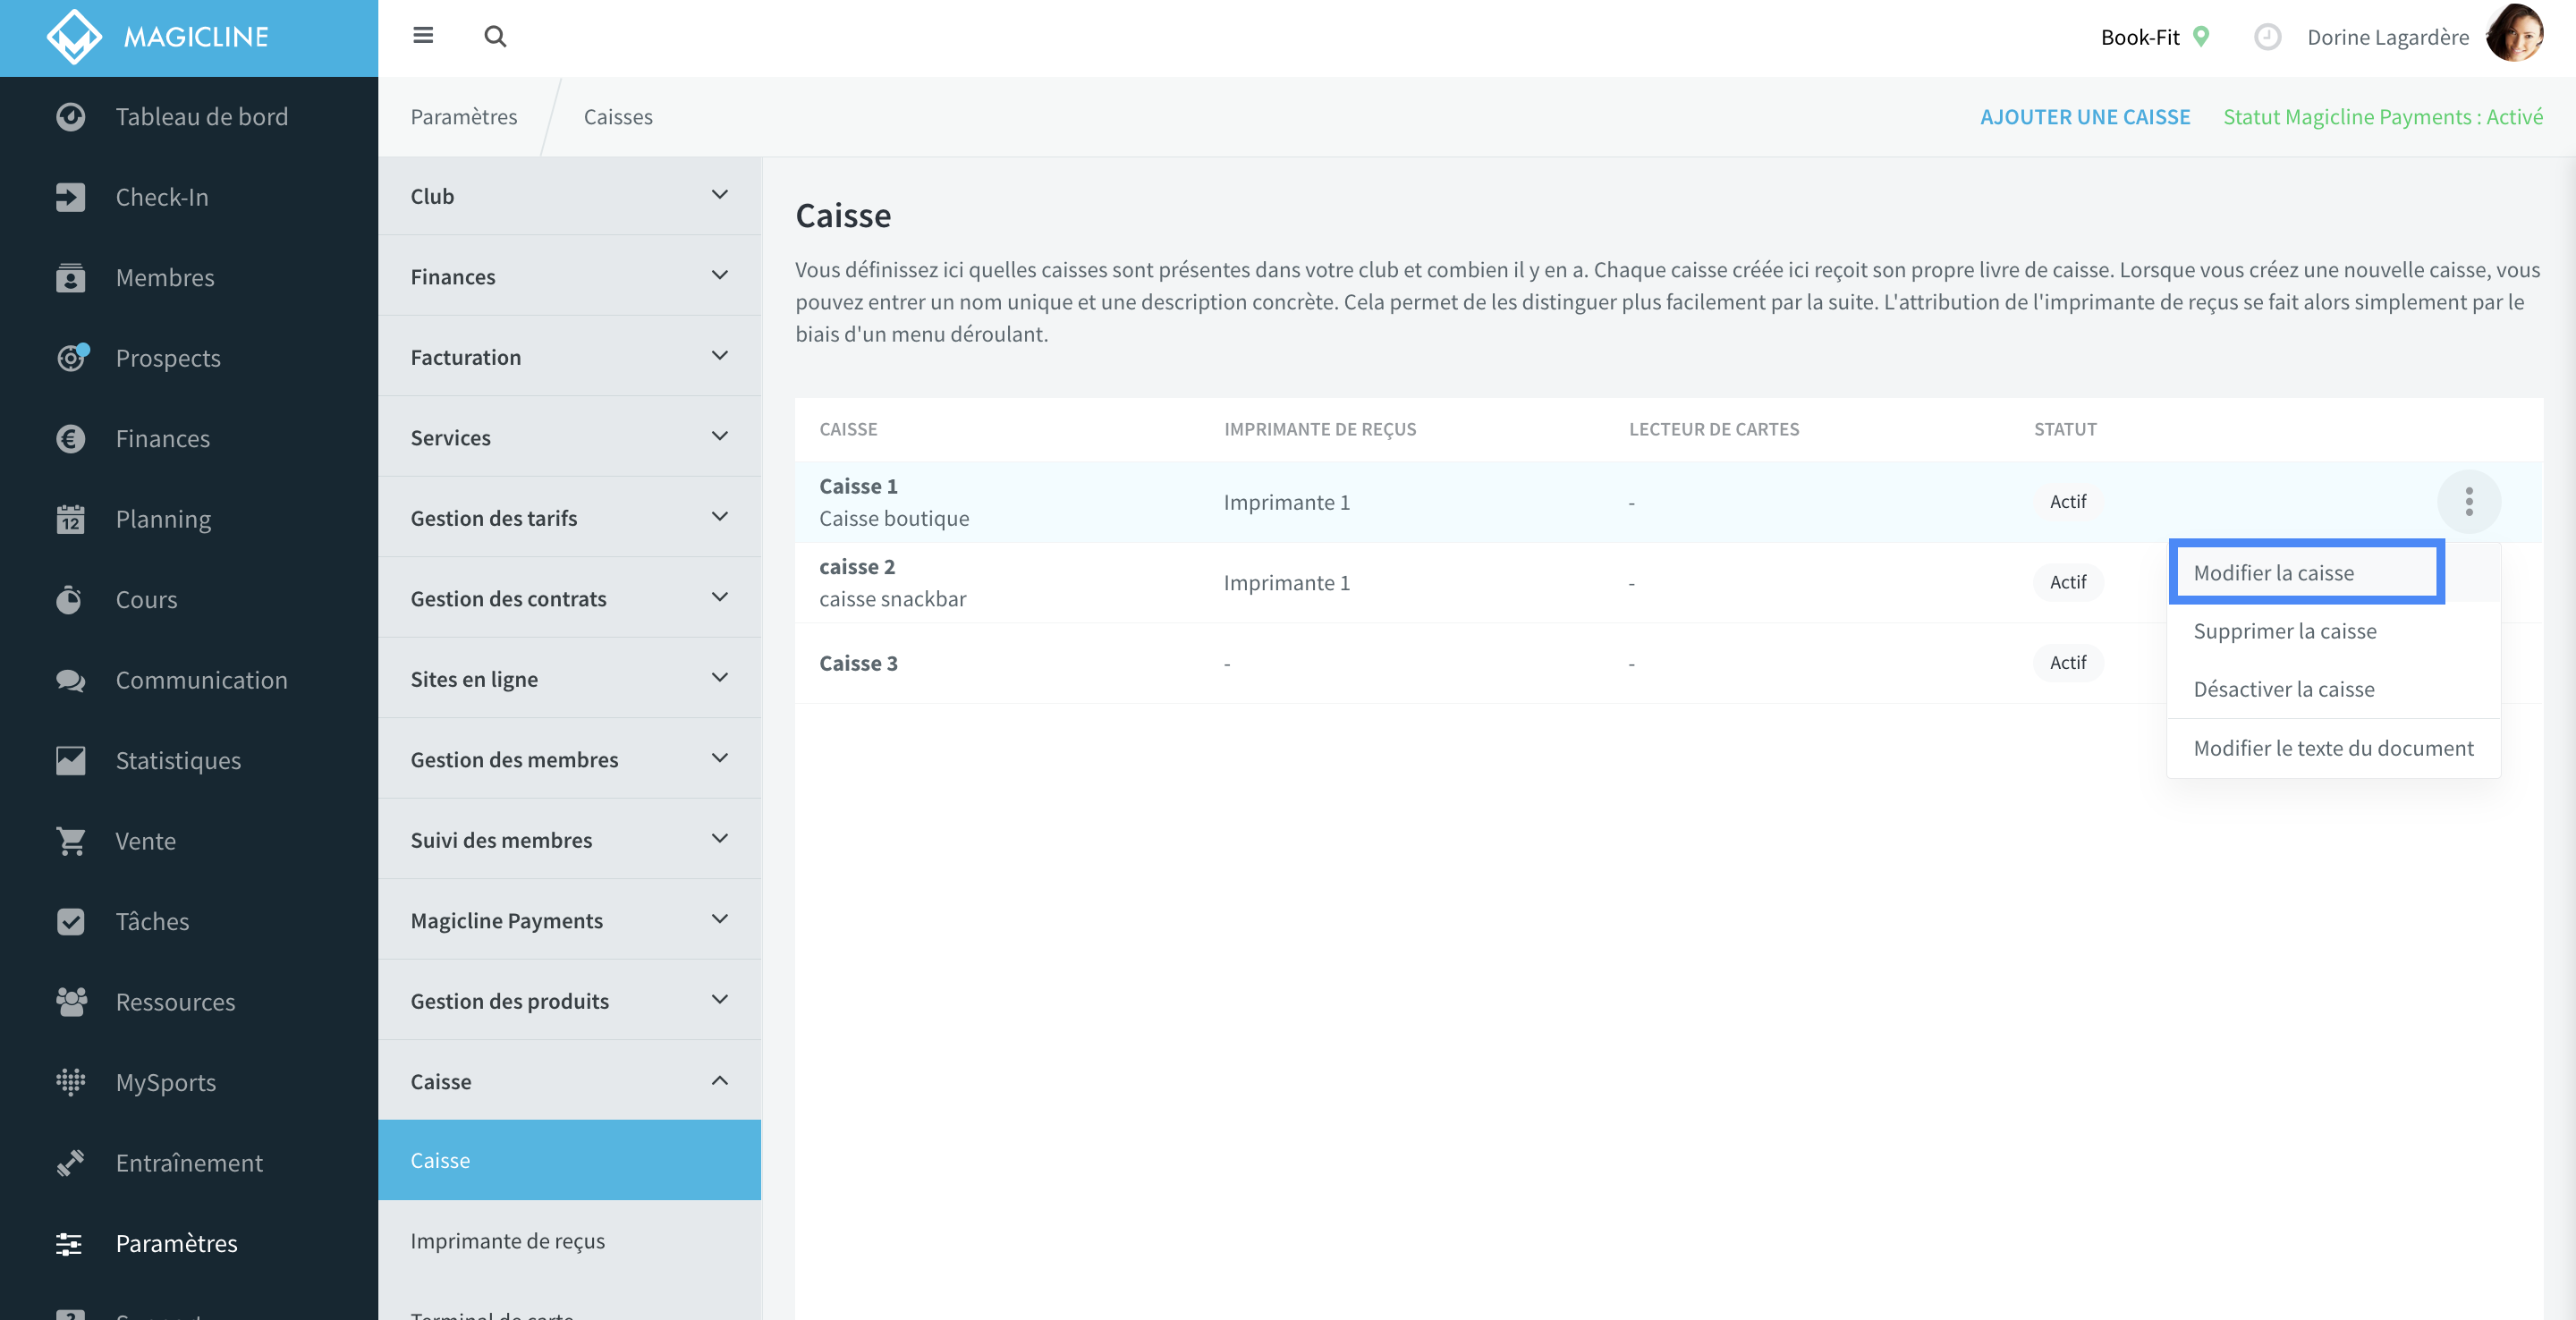
Task: Open the search magnifier icon
Action: [x=495, y=36]
